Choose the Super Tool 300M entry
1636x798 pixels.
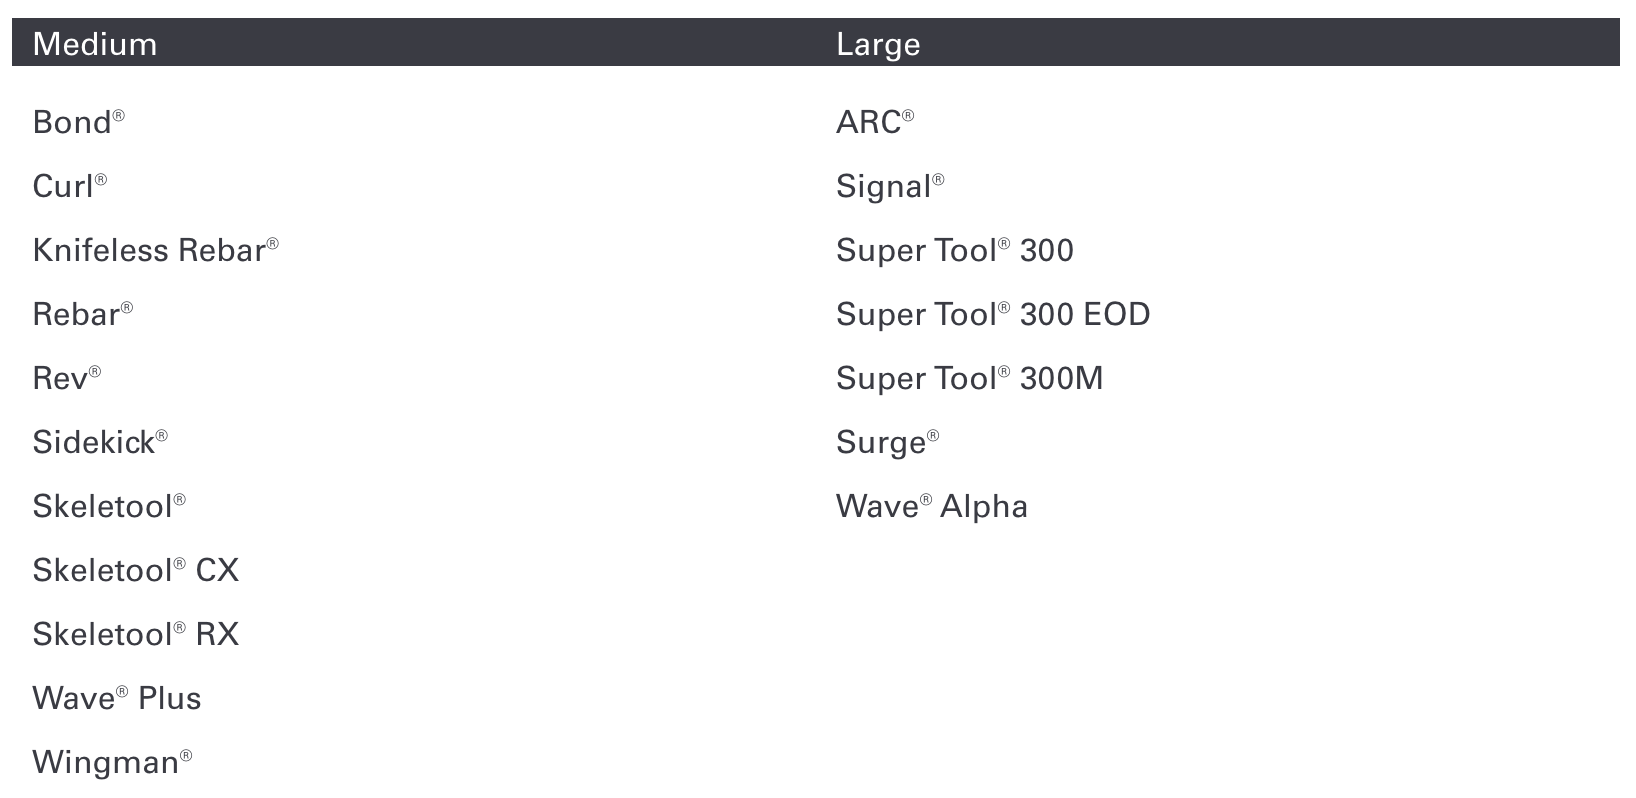(x=969, y=378)
